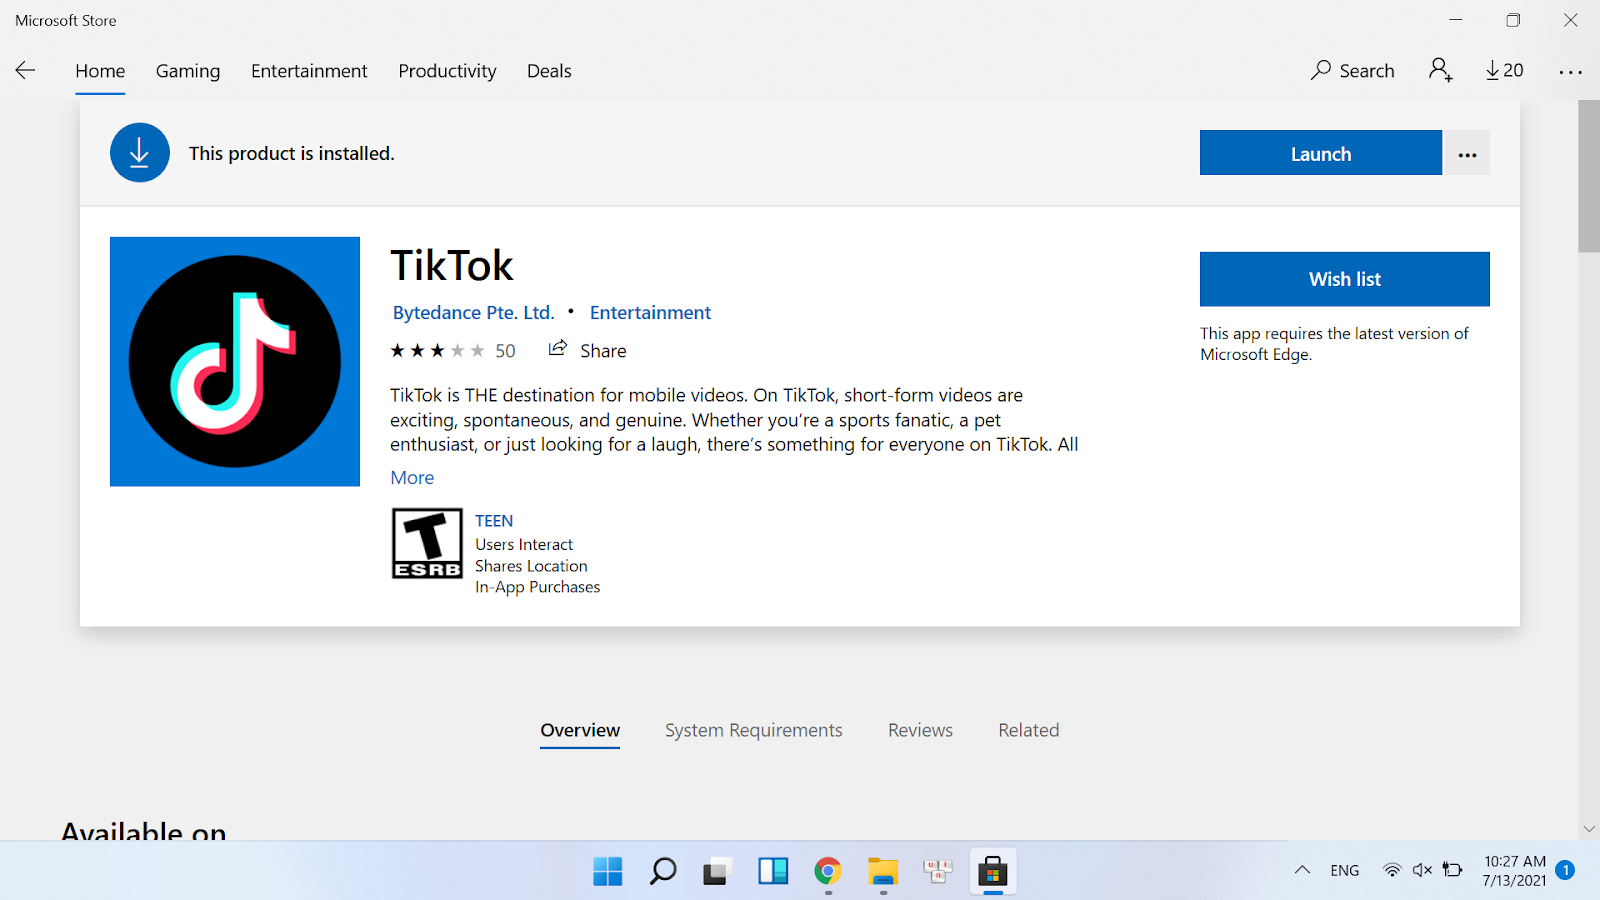This screenshot has height=900, width=1600.
Task: Click the TikTok title heading
Action: tap(452, 265)
